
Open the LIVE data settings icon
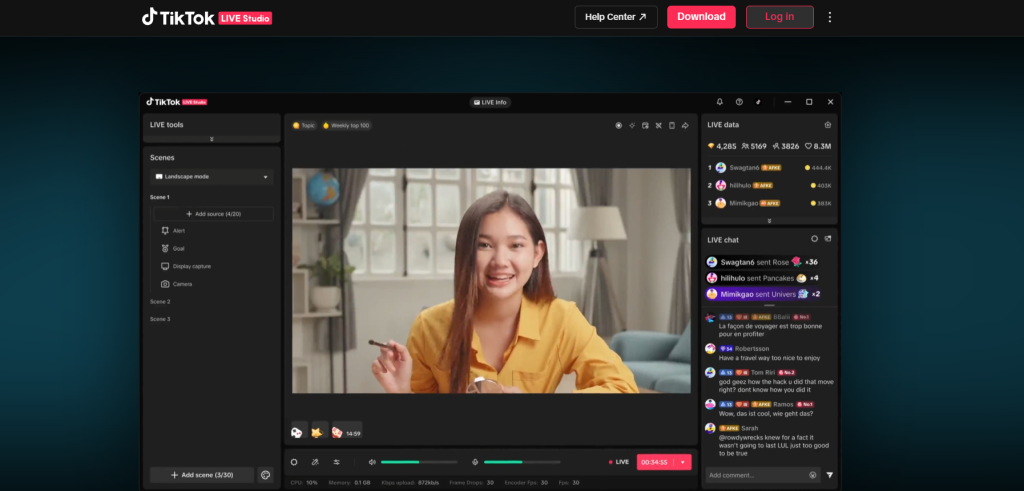pos(827,125)
